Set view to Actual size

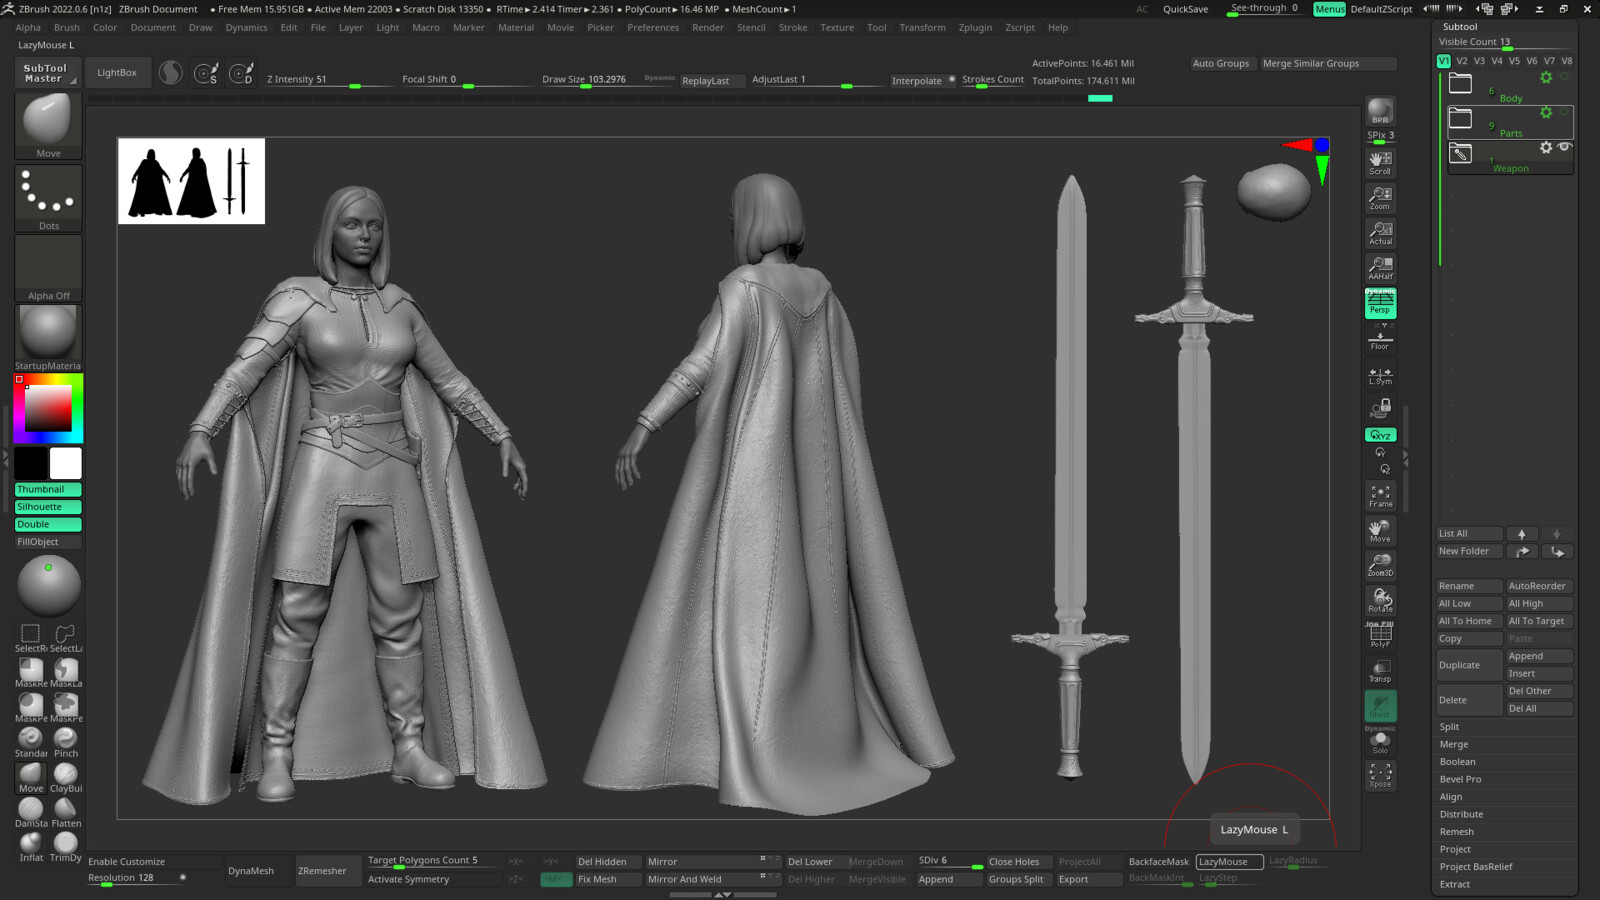(x=1380, y=233)
